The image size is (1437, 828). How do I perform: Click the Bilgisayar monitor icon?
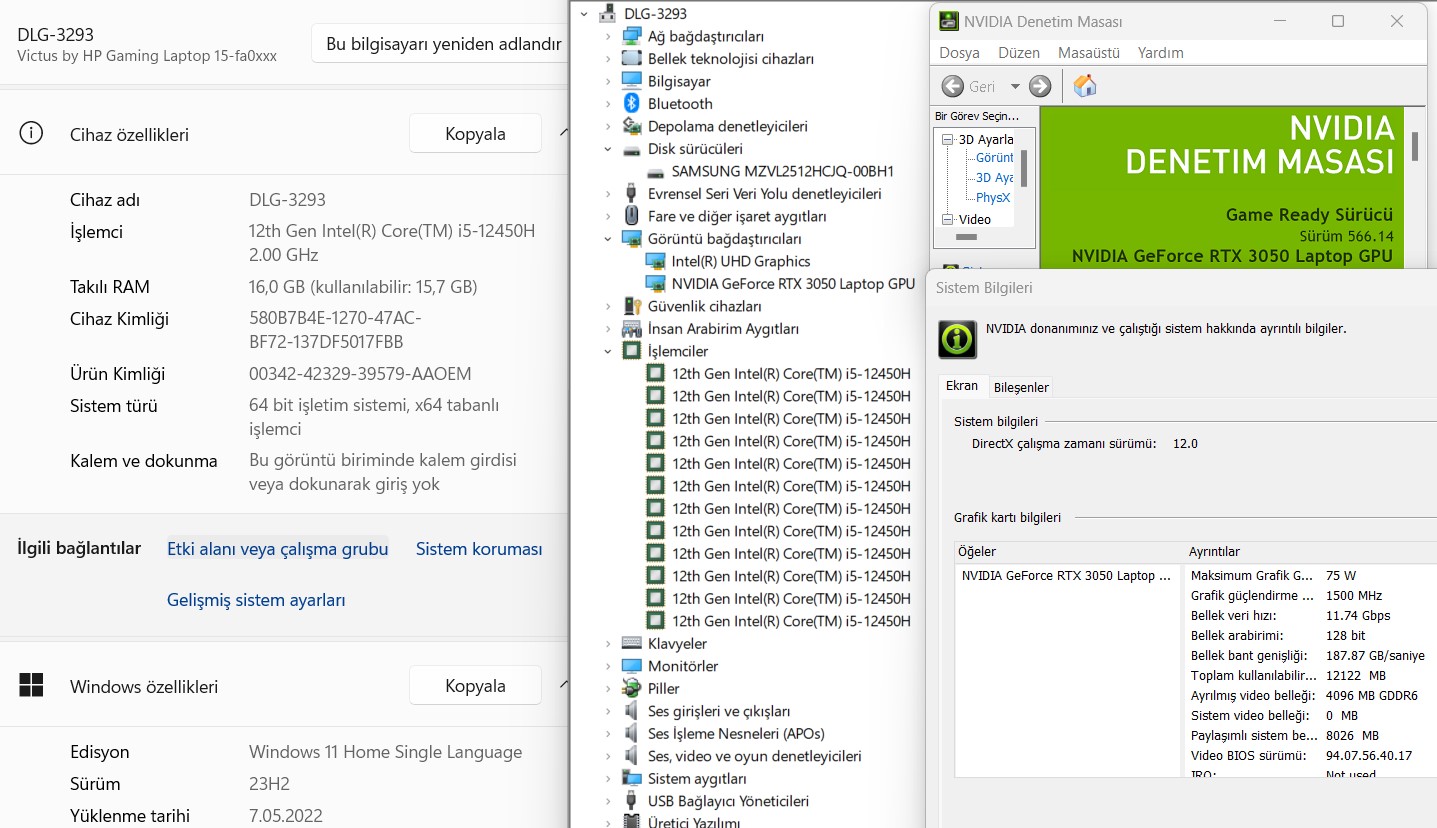(x=631, y=81)
